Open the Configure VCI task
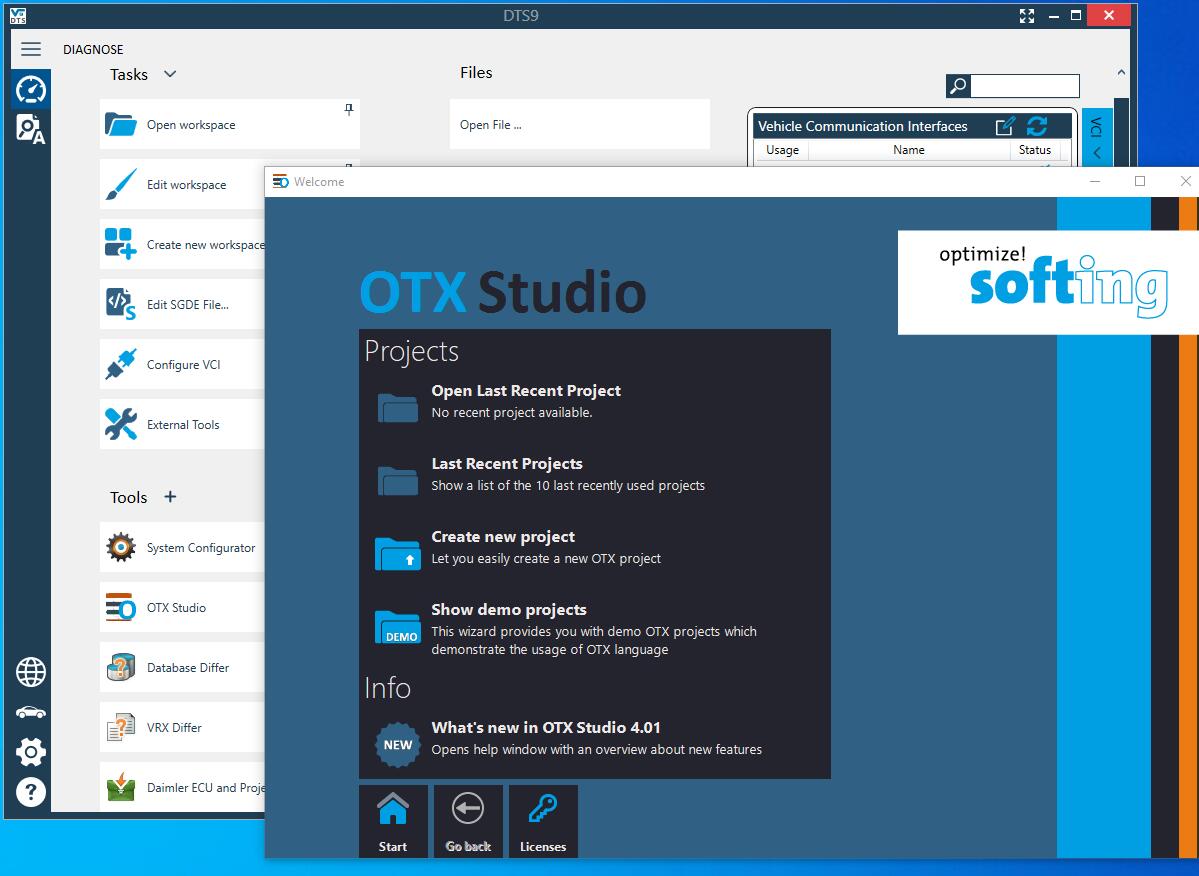This screenshot has width=1199, height=876. pyautogui.click(x=183, y=365)
